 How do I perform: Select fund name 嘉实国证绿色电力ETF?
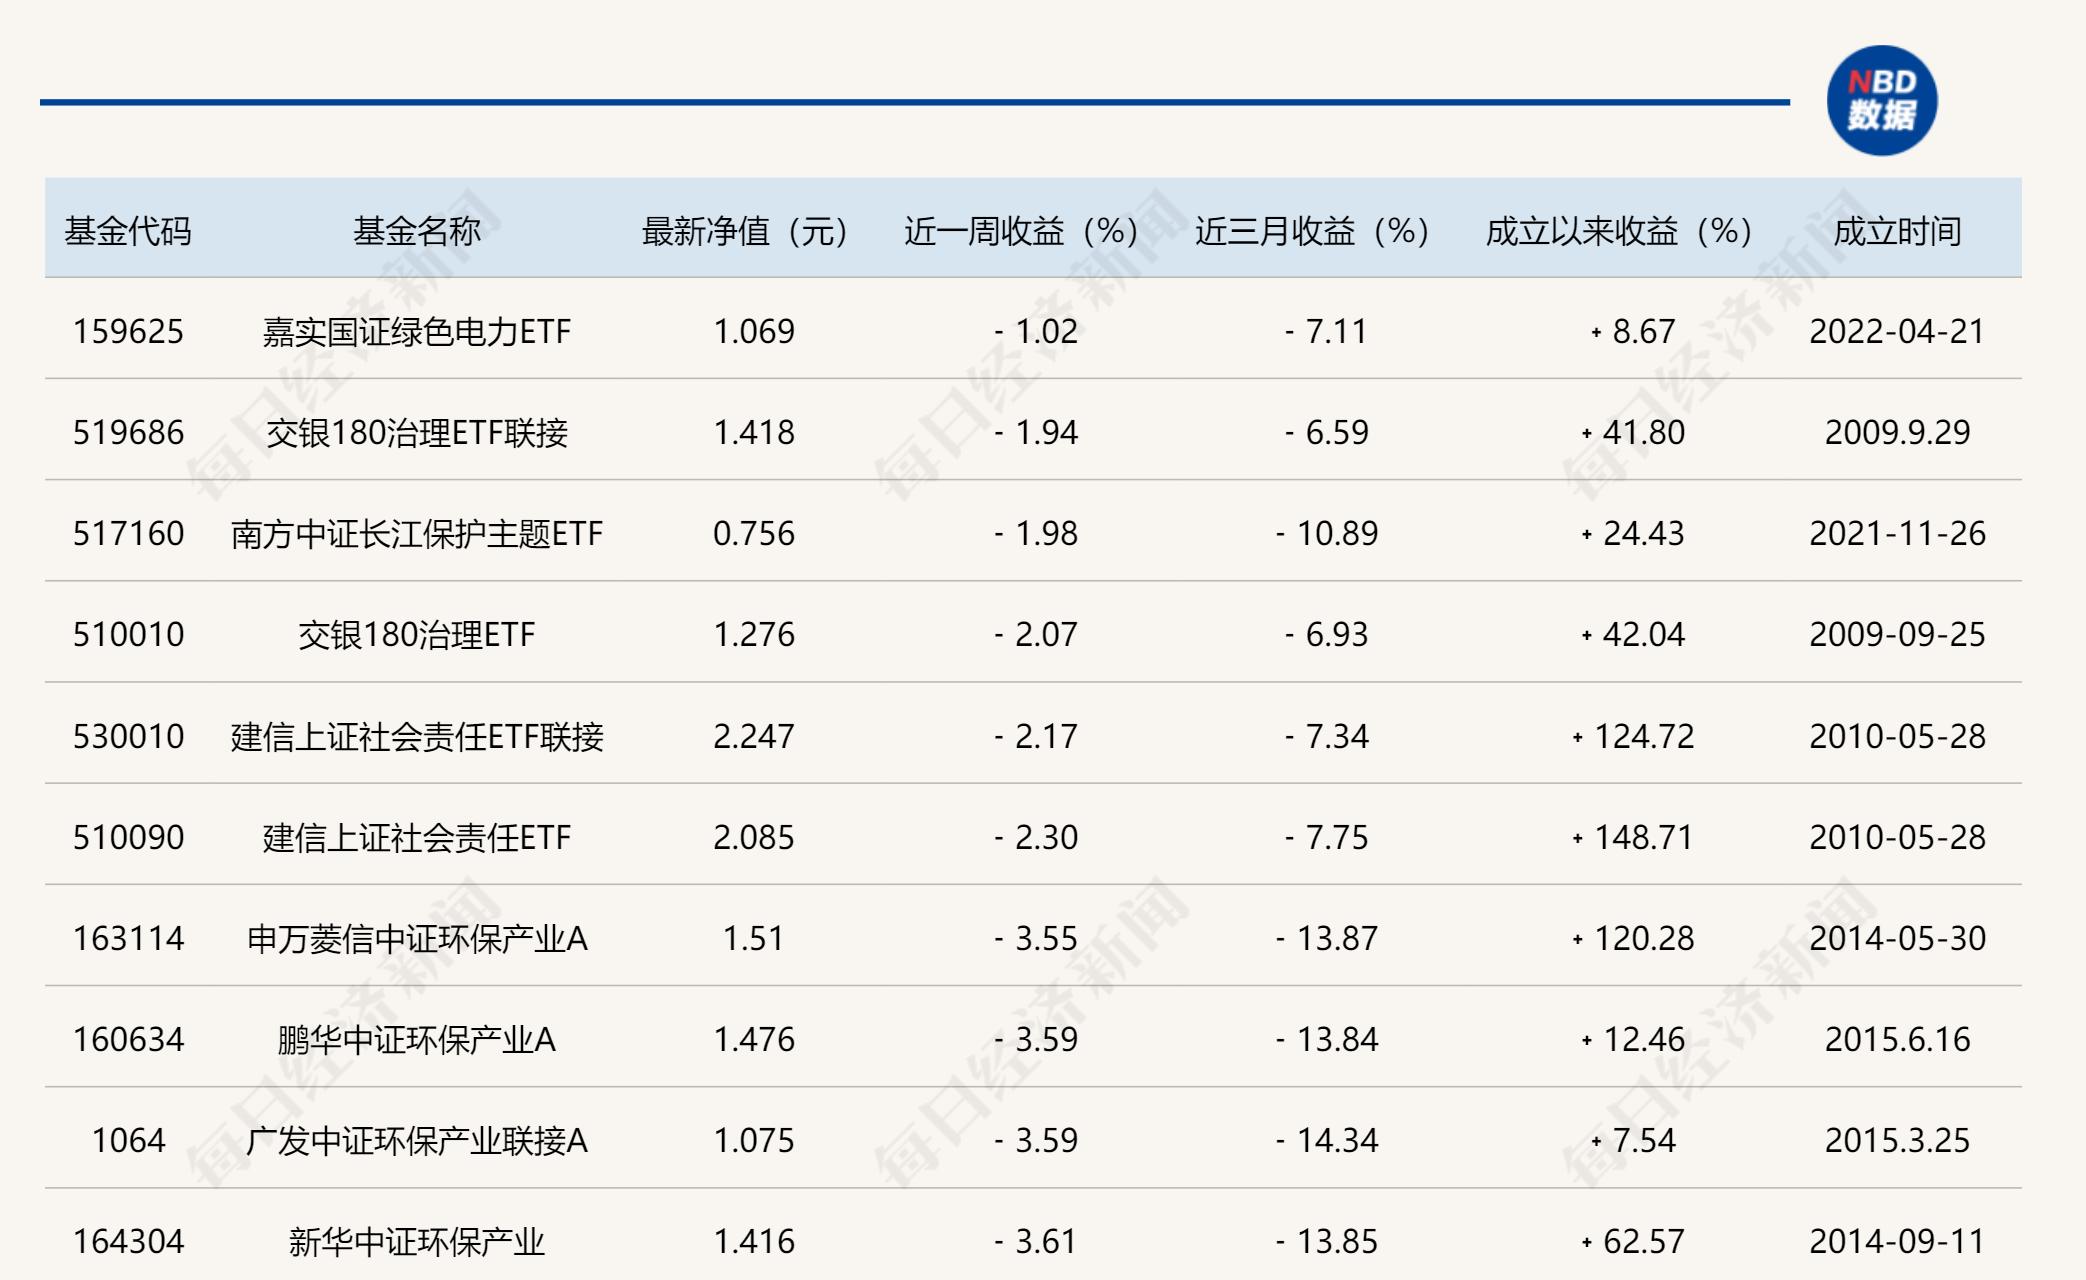point(417,331)
